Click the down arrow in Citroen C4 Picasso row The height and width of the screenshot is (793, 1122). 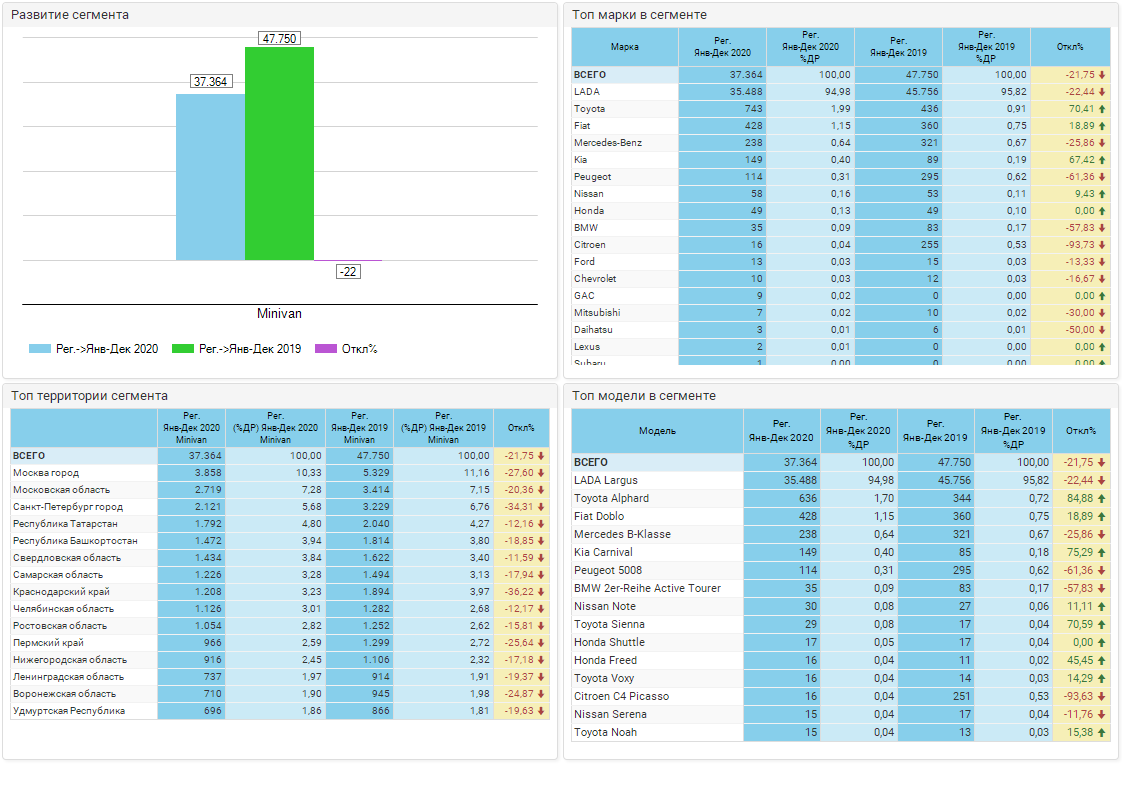tap(1102, 696)
